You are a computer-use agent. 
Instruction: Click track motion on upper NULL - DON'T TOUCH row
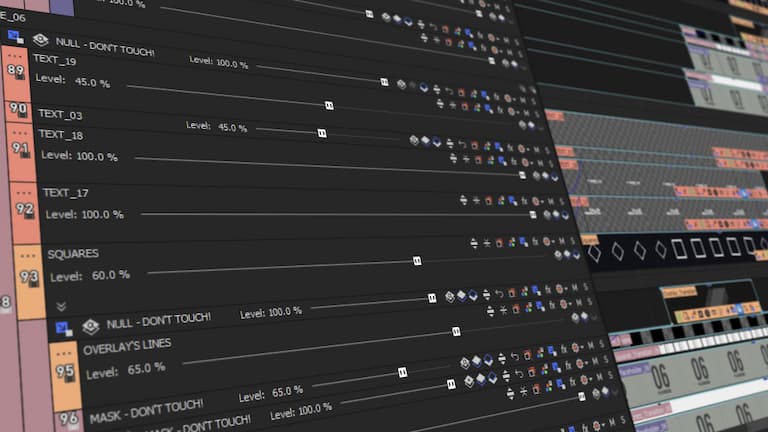click(x=461, y=92)
